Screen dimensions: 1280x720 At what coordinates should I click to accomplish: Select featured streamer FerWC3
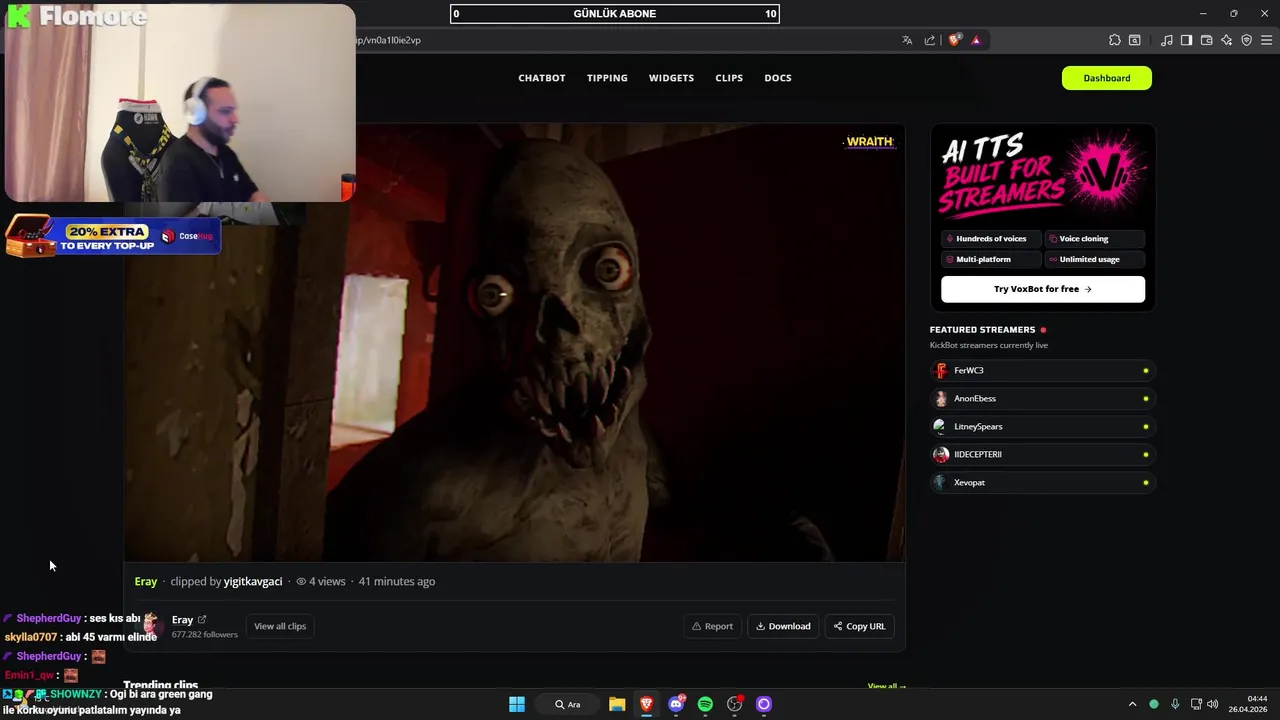1043,370
